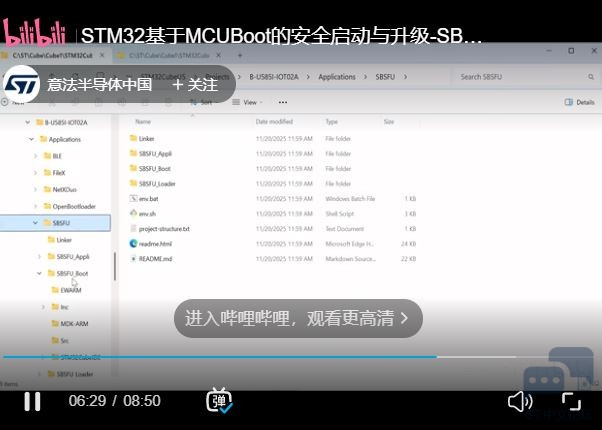Expand the OpenBootloader tree node
This screenshot has width=602, height=430.
(35, 206)
